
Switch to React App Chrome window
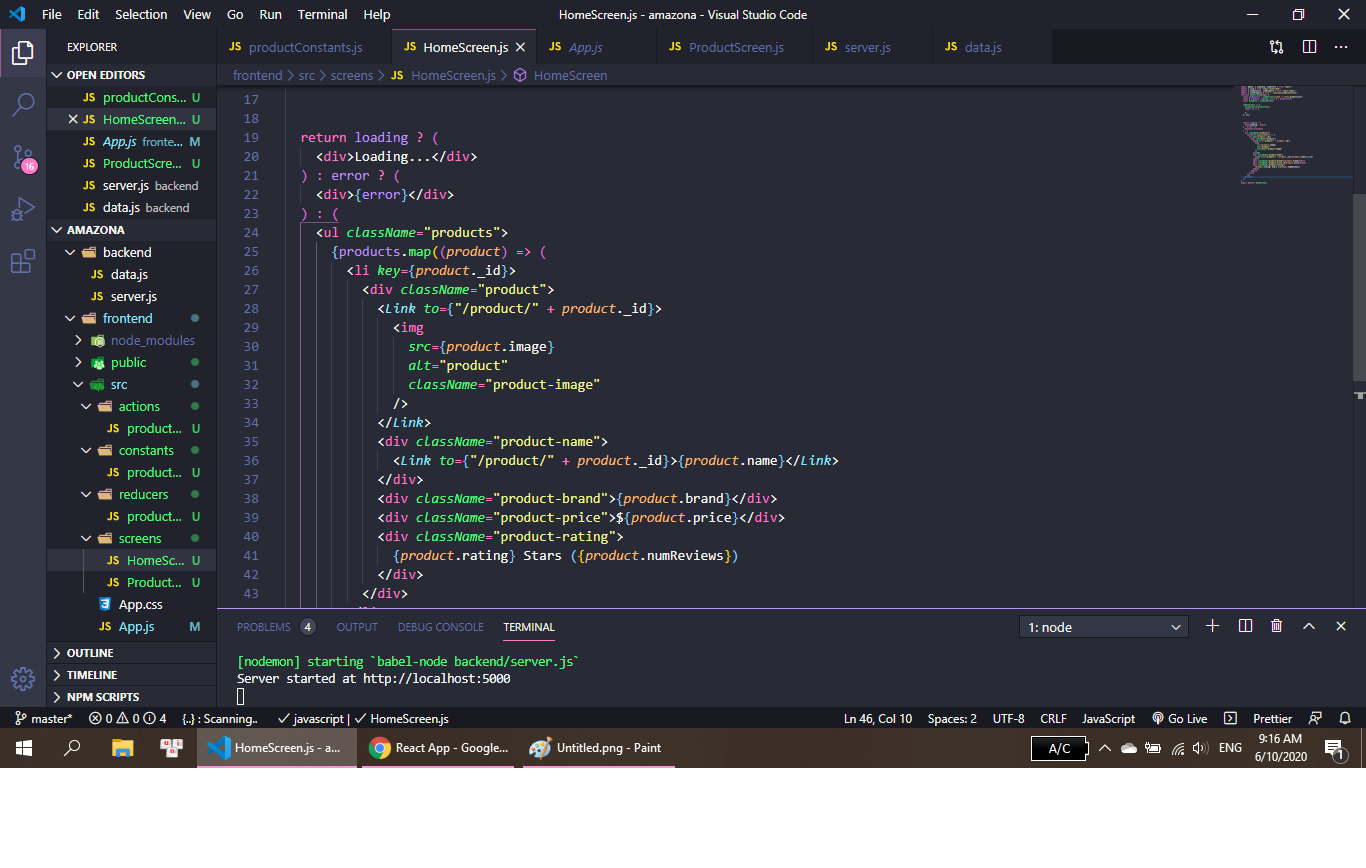pyautogui.click(x=438, y=748)
